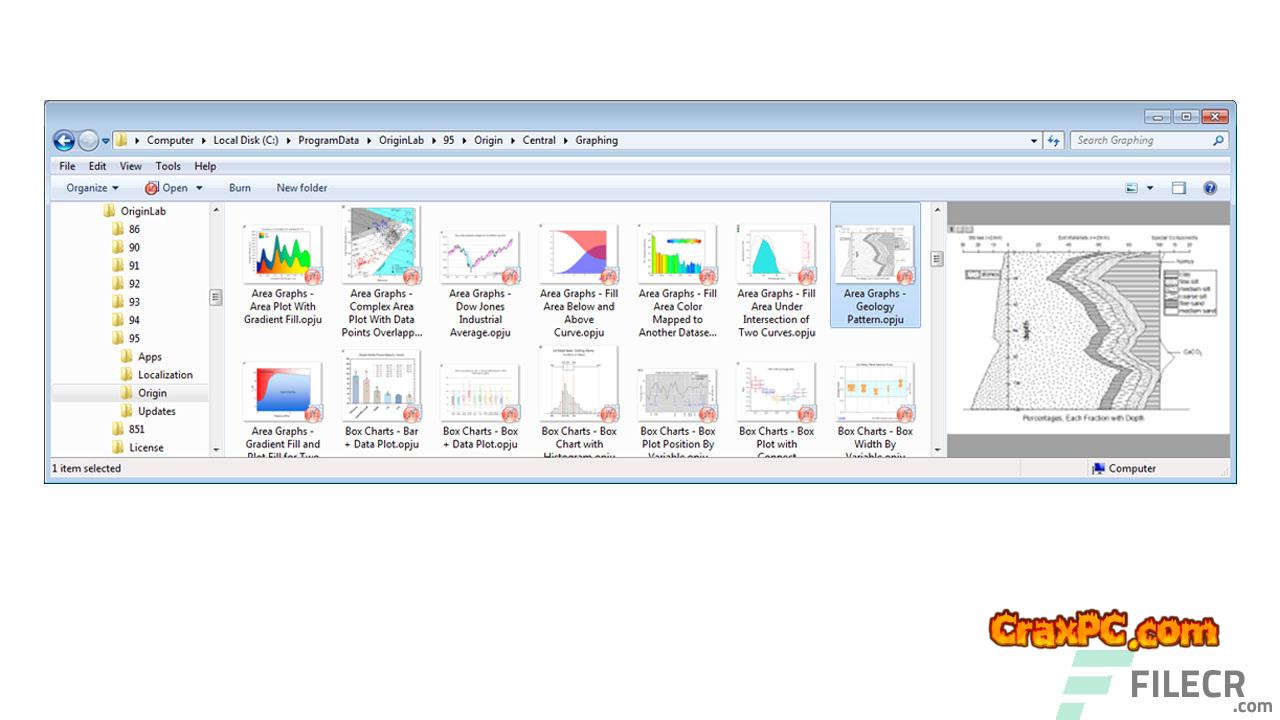Open the change view options dropdown
Image resolution: width=1280 pixels, height=720 pixels.
[x=1150, y=188]
